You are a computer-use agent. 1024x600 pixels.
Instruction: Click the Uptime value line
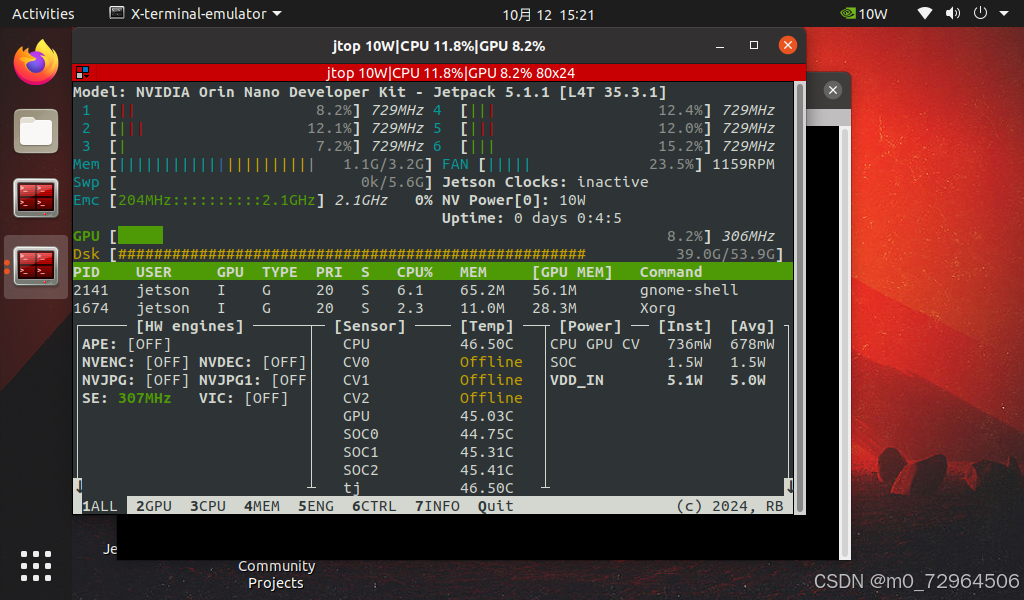click(532, 218)
